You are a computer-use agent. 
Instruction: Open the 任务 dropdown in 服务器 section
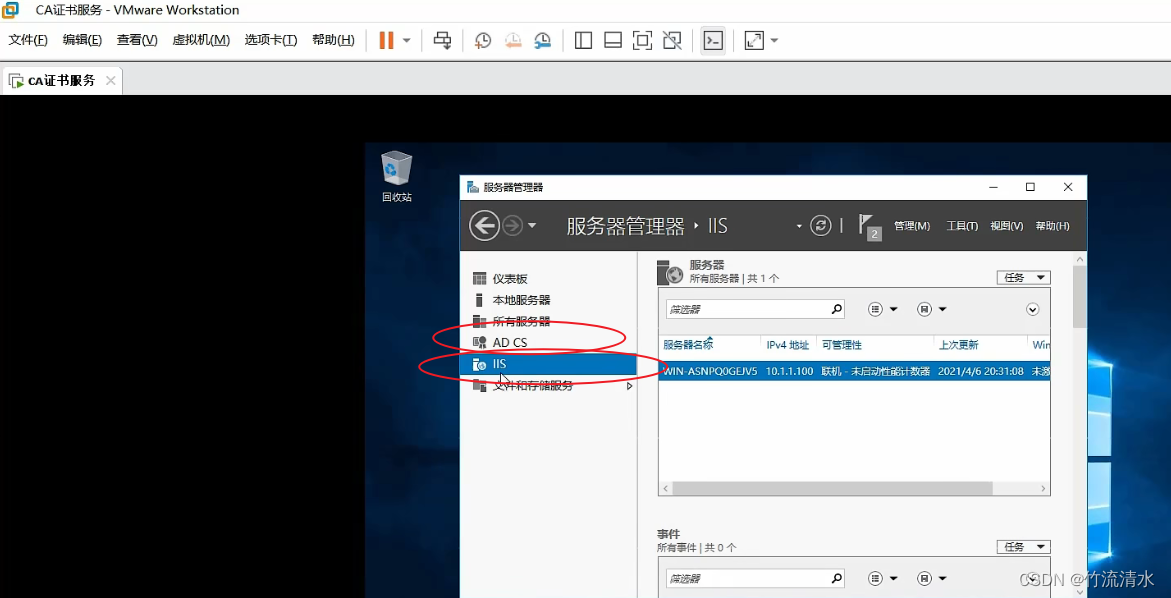(x=1023, y=278)
